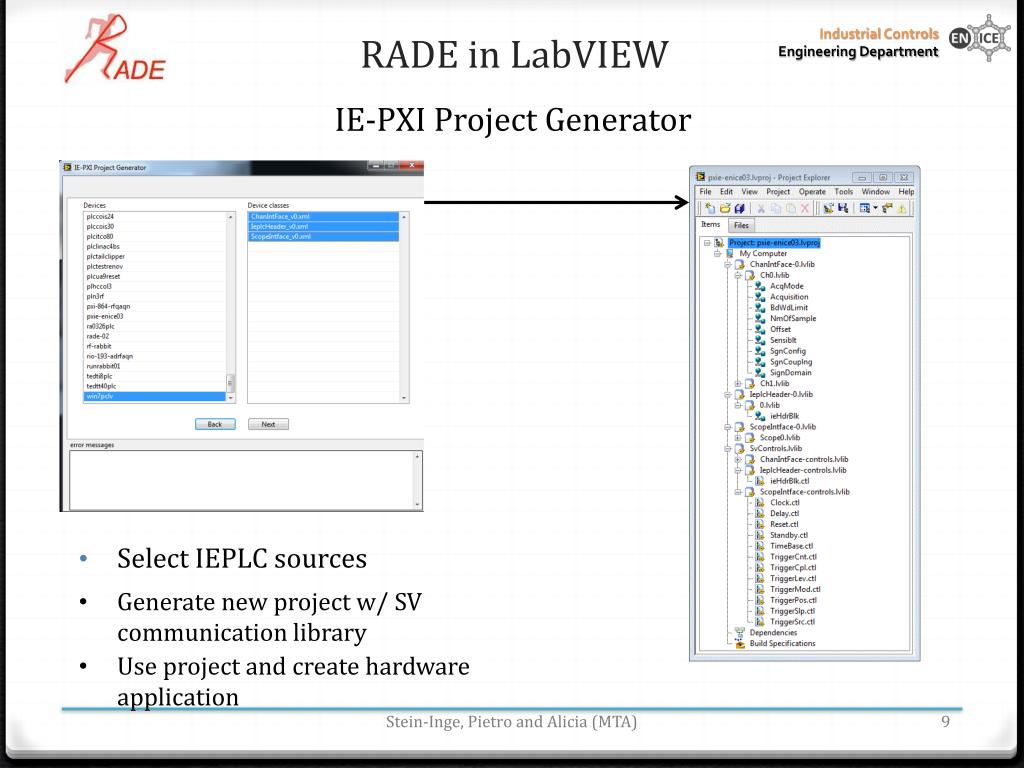Select rade-02 in the Devices list
Screen dimensions: 1024x768
click(x=155, y=336)
